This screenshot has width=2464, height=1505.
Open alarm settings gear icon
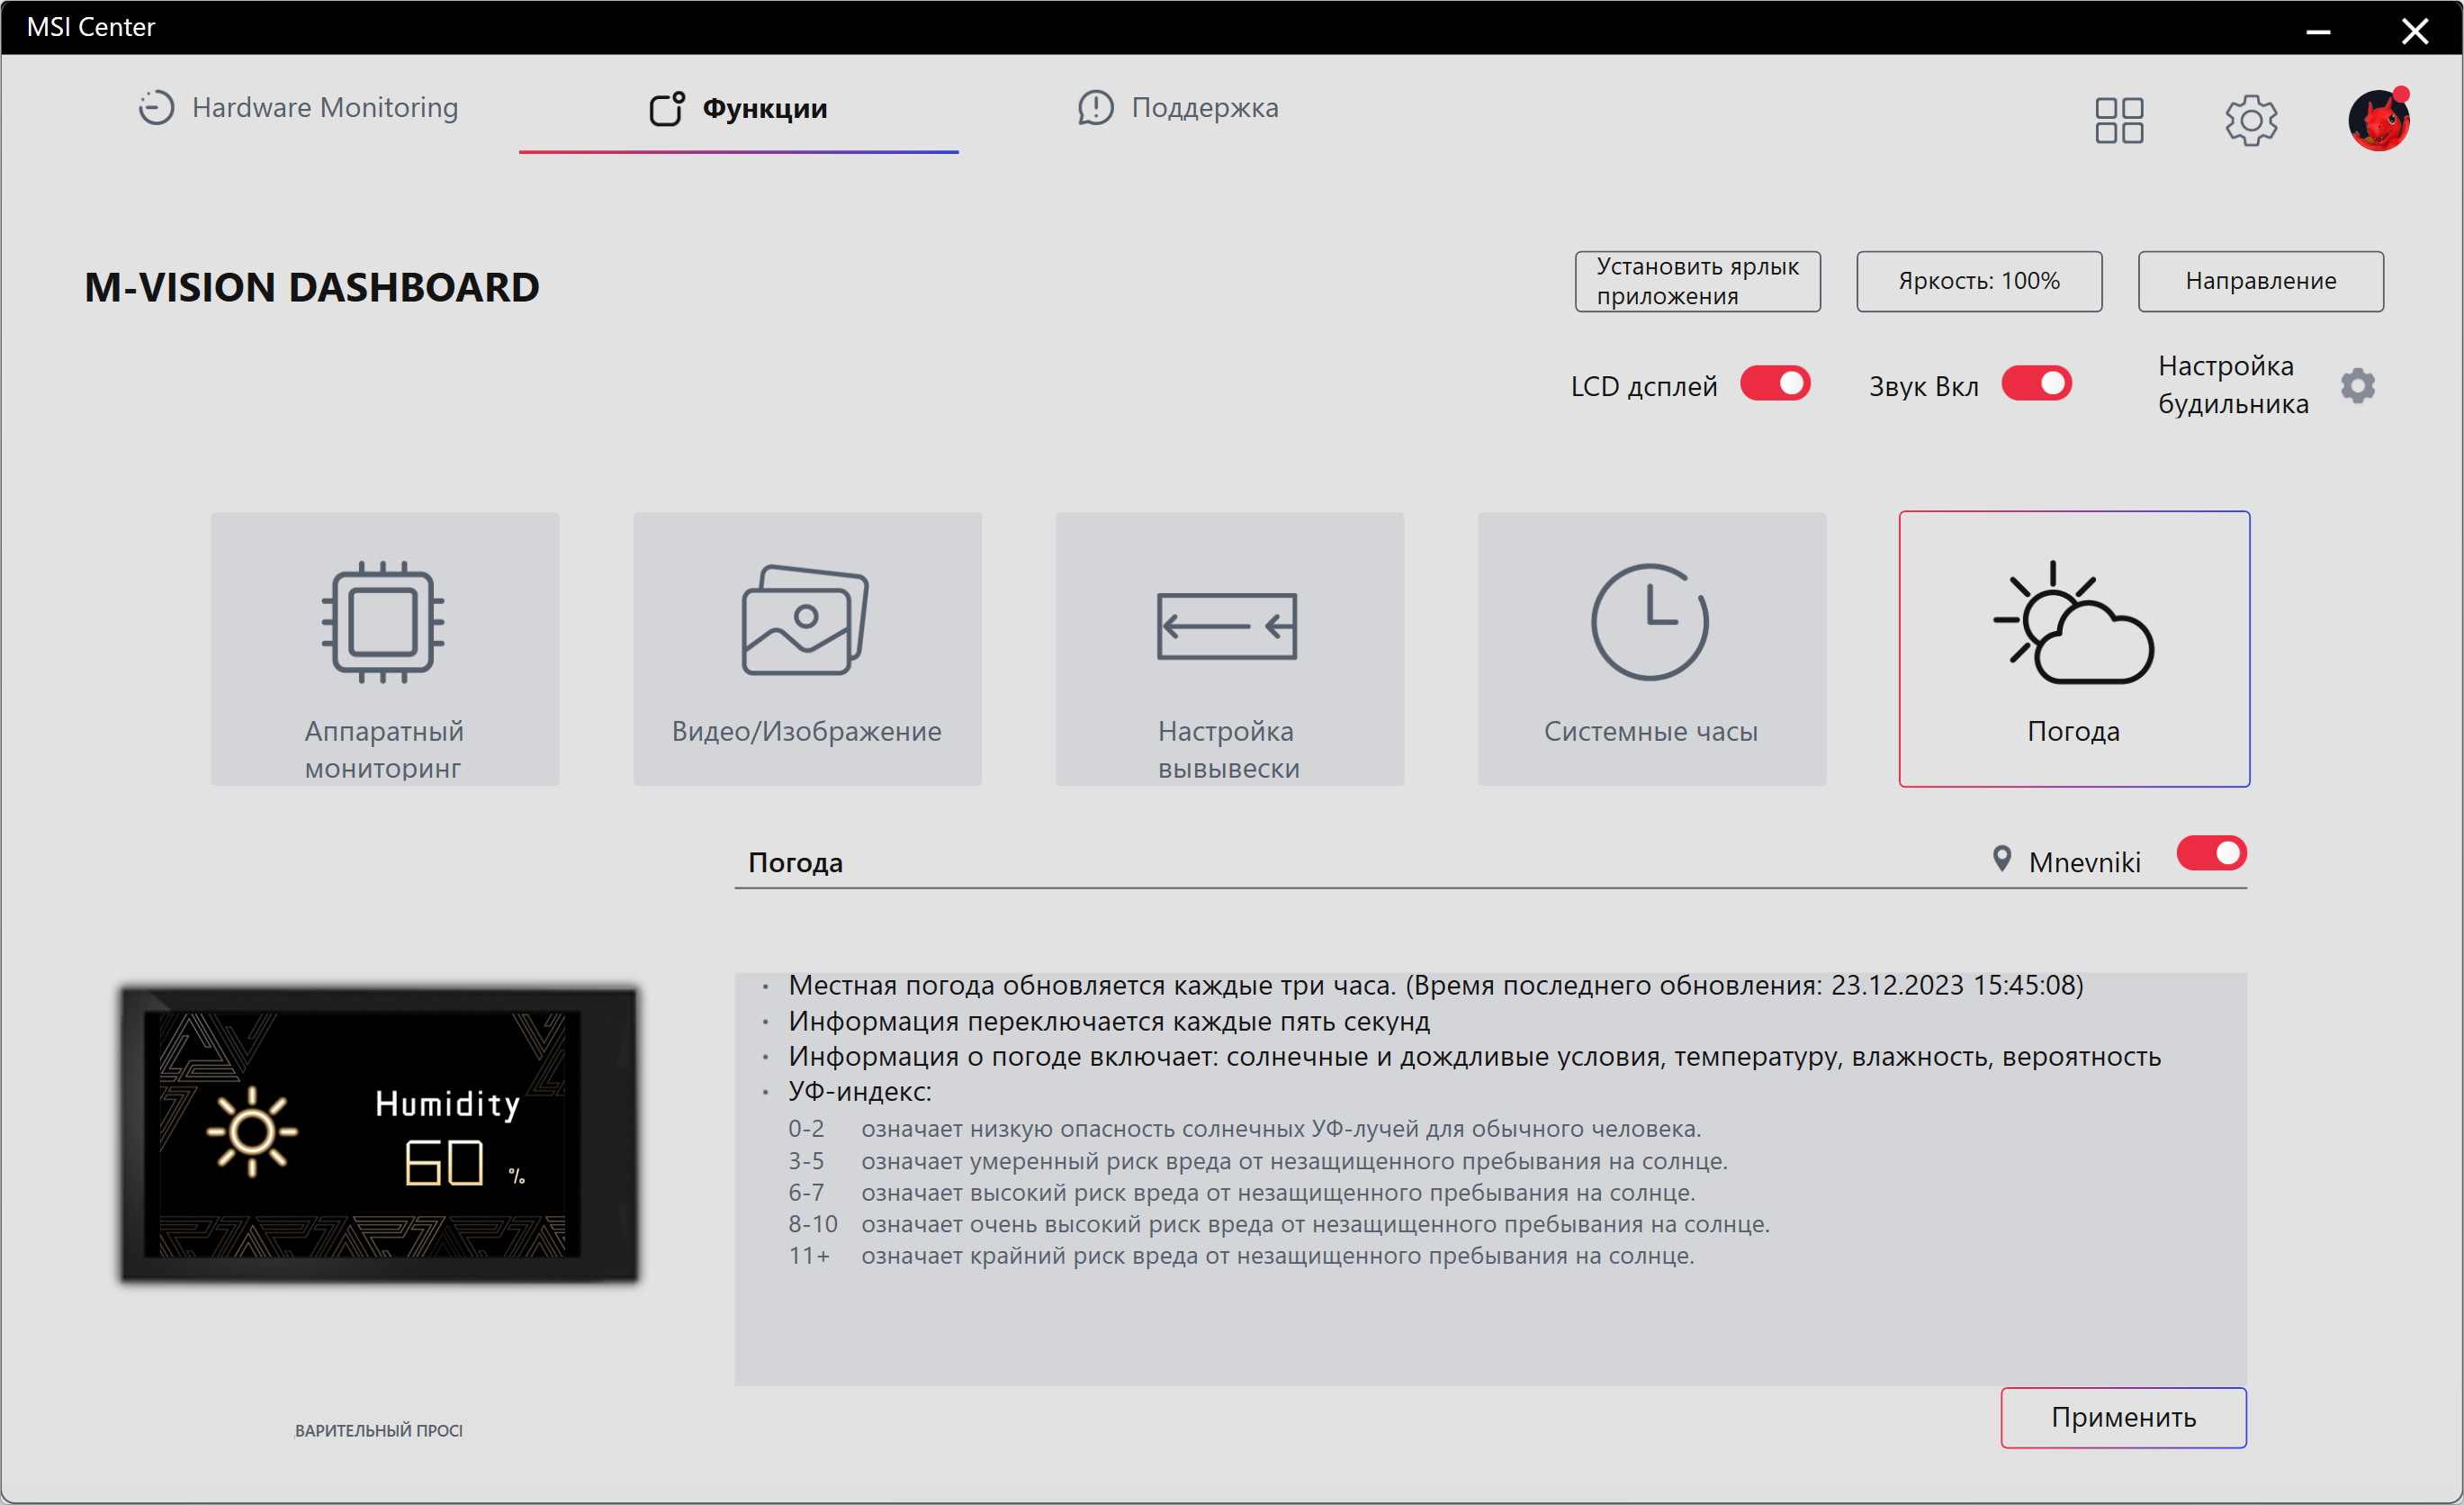click(x=2357, y=385)
